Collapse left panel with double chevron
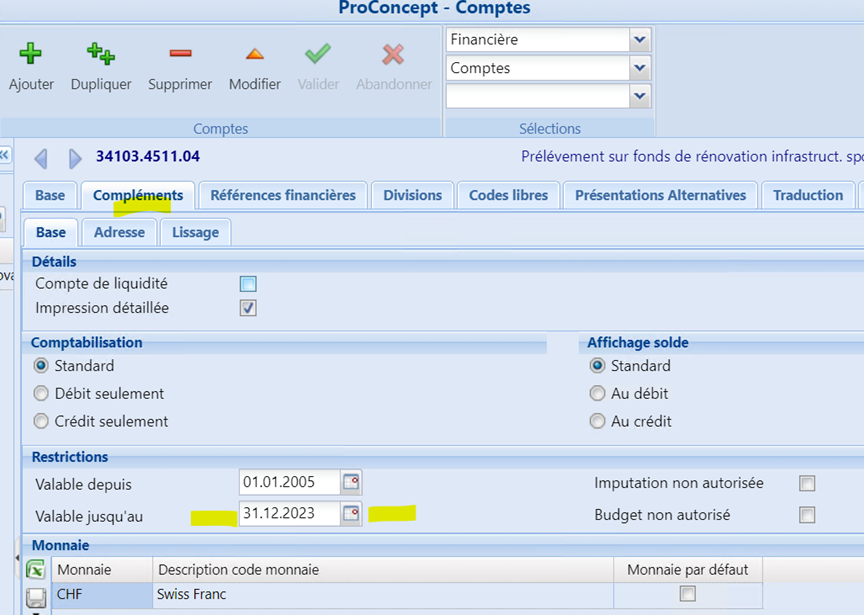Image resolution: width=864 pixels, height=615 pixels. [4, 155]
